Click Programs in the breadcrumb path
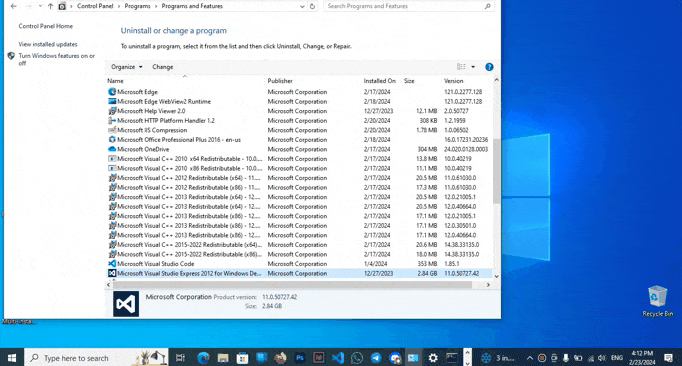 click(137, 6)
